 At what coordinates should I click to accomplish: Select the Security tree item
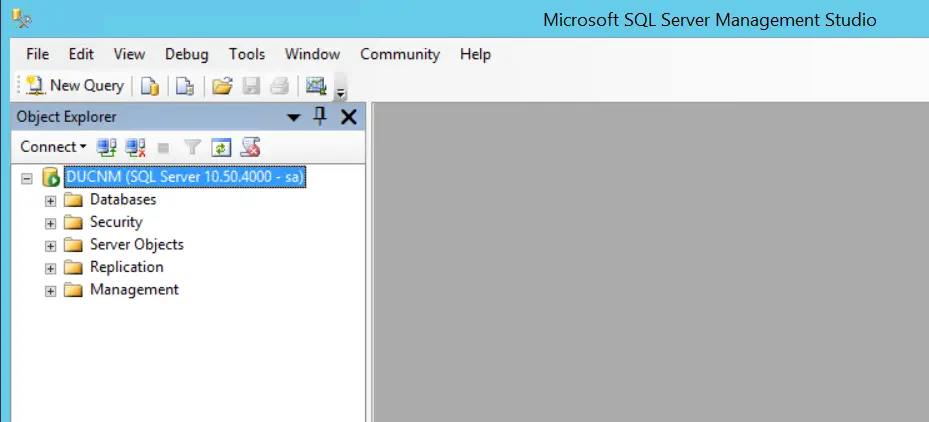(x=116, y=222)
